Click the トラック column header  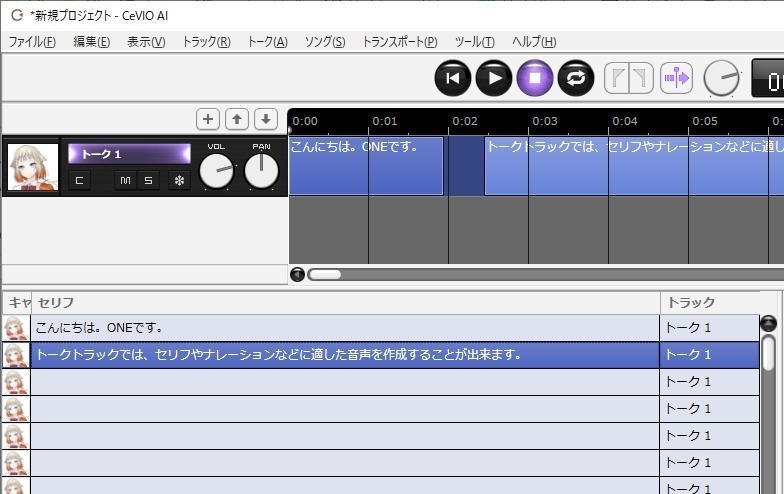click(x=710, y=302)
